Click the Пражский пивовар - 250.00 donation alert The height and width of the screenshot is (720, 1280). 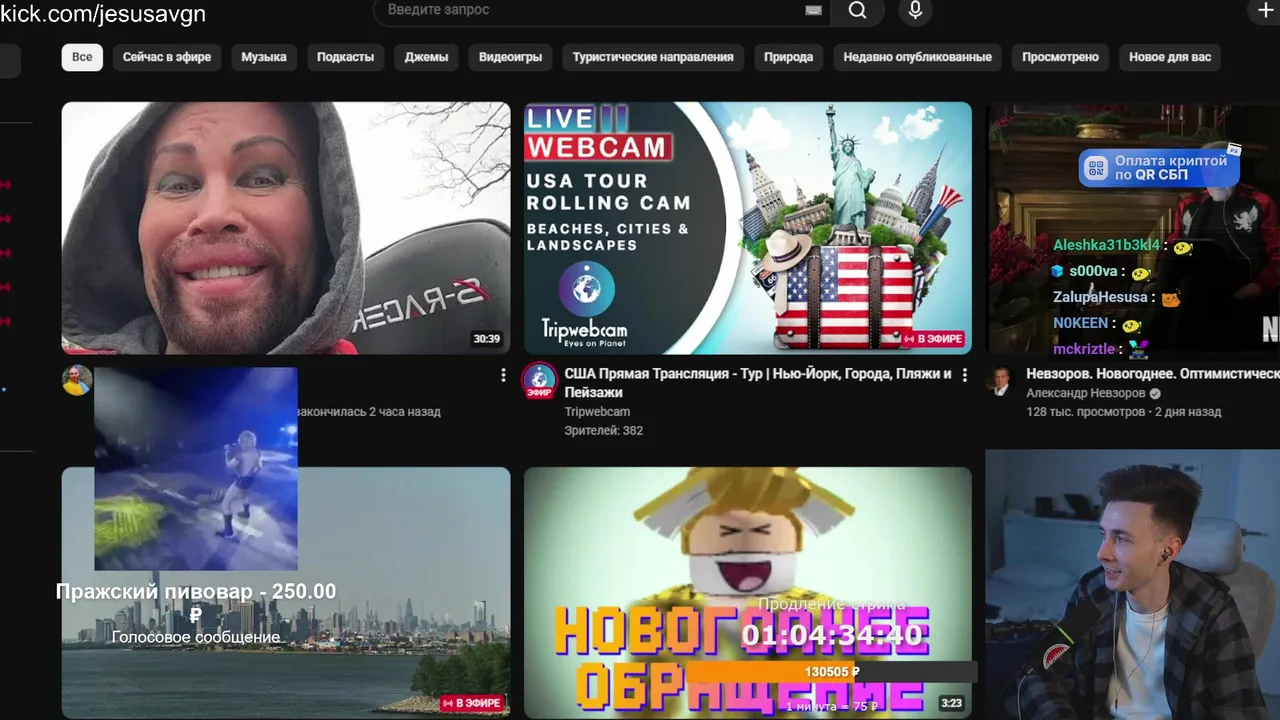tap(196, 602)
